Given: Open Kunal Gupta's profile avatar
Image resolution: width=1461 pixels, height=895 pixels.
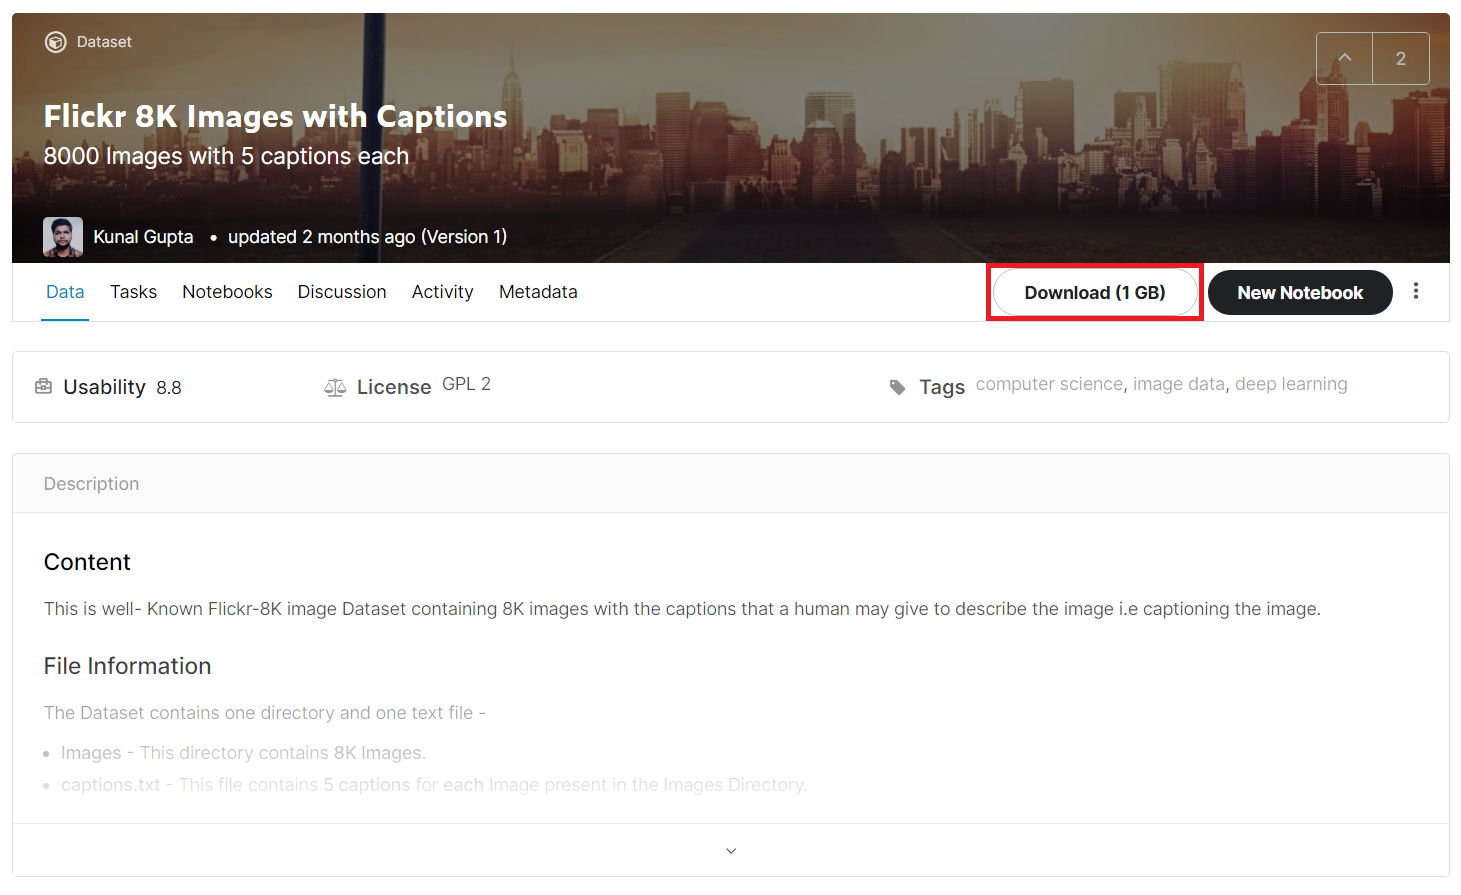Looking at the screenshot, I should 63,237.
